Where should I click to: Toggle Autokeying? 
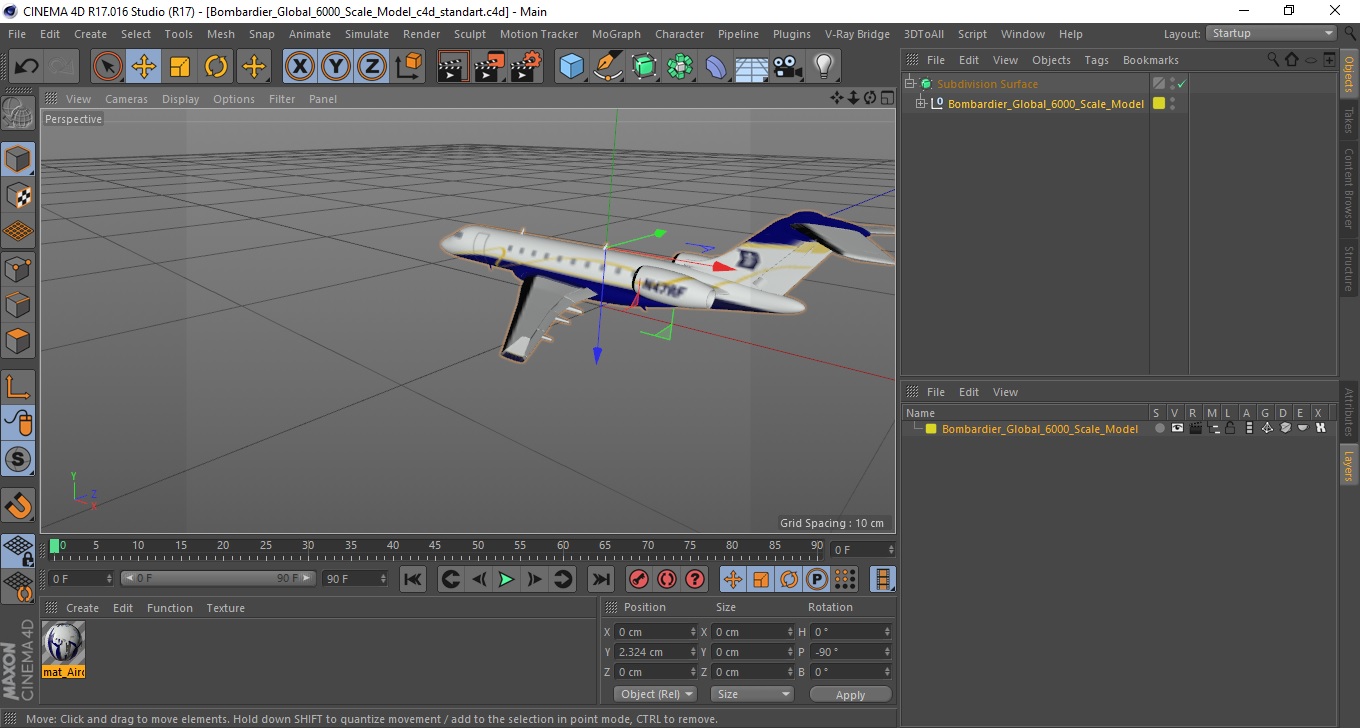pos(666,579)
